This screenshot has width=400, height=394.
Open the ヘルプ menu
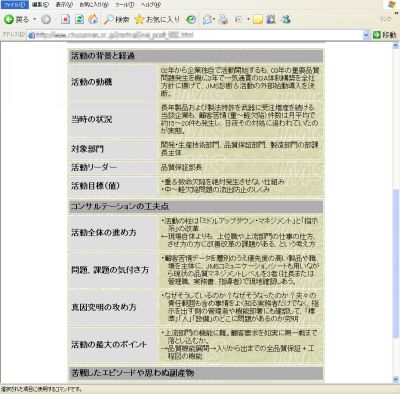click(x=151, y=5)
